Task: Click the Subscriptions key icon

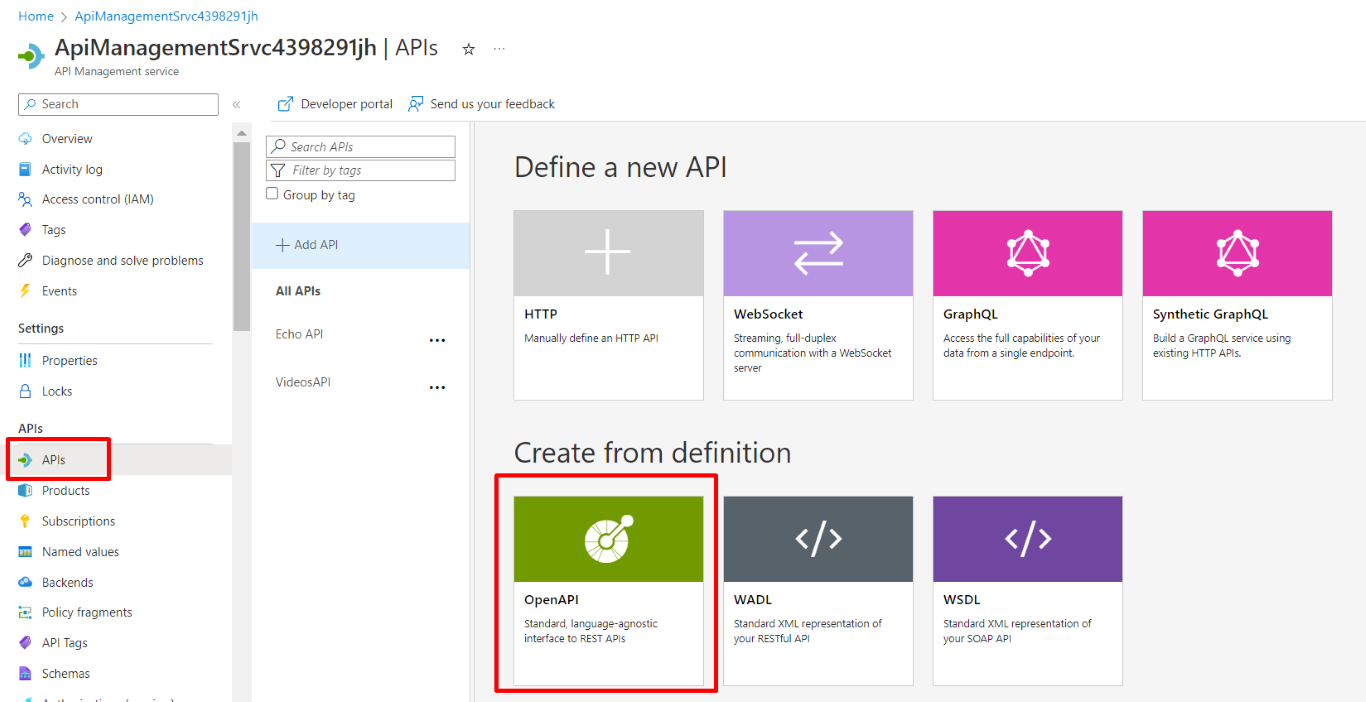Action: point(25,521)
